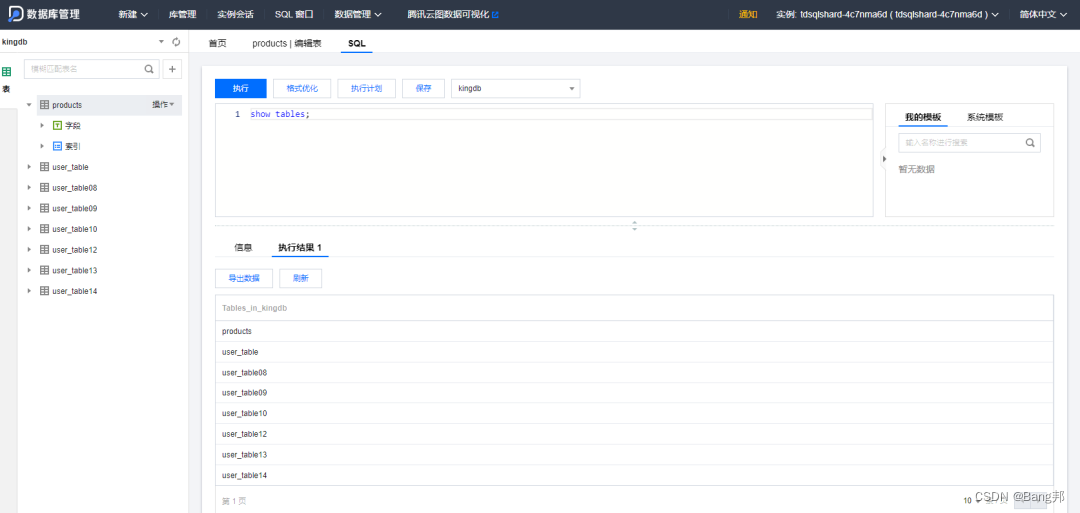Click the 刷新 refresh results button
Screen dimensions: 1080x513
[300, 278]
